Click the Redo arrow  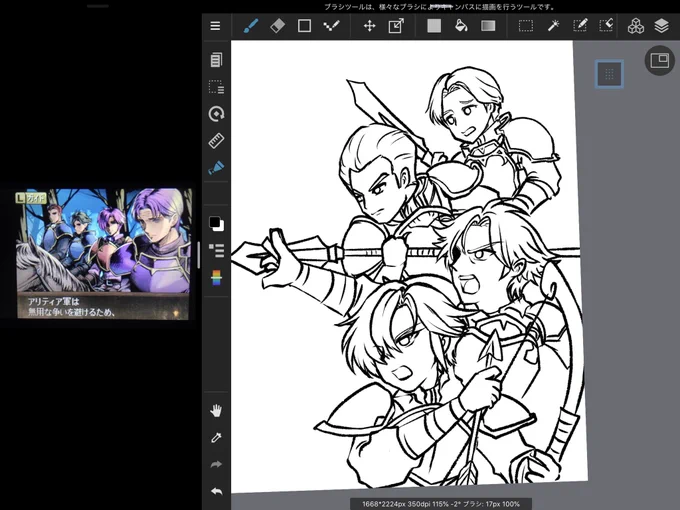point(216,464)
